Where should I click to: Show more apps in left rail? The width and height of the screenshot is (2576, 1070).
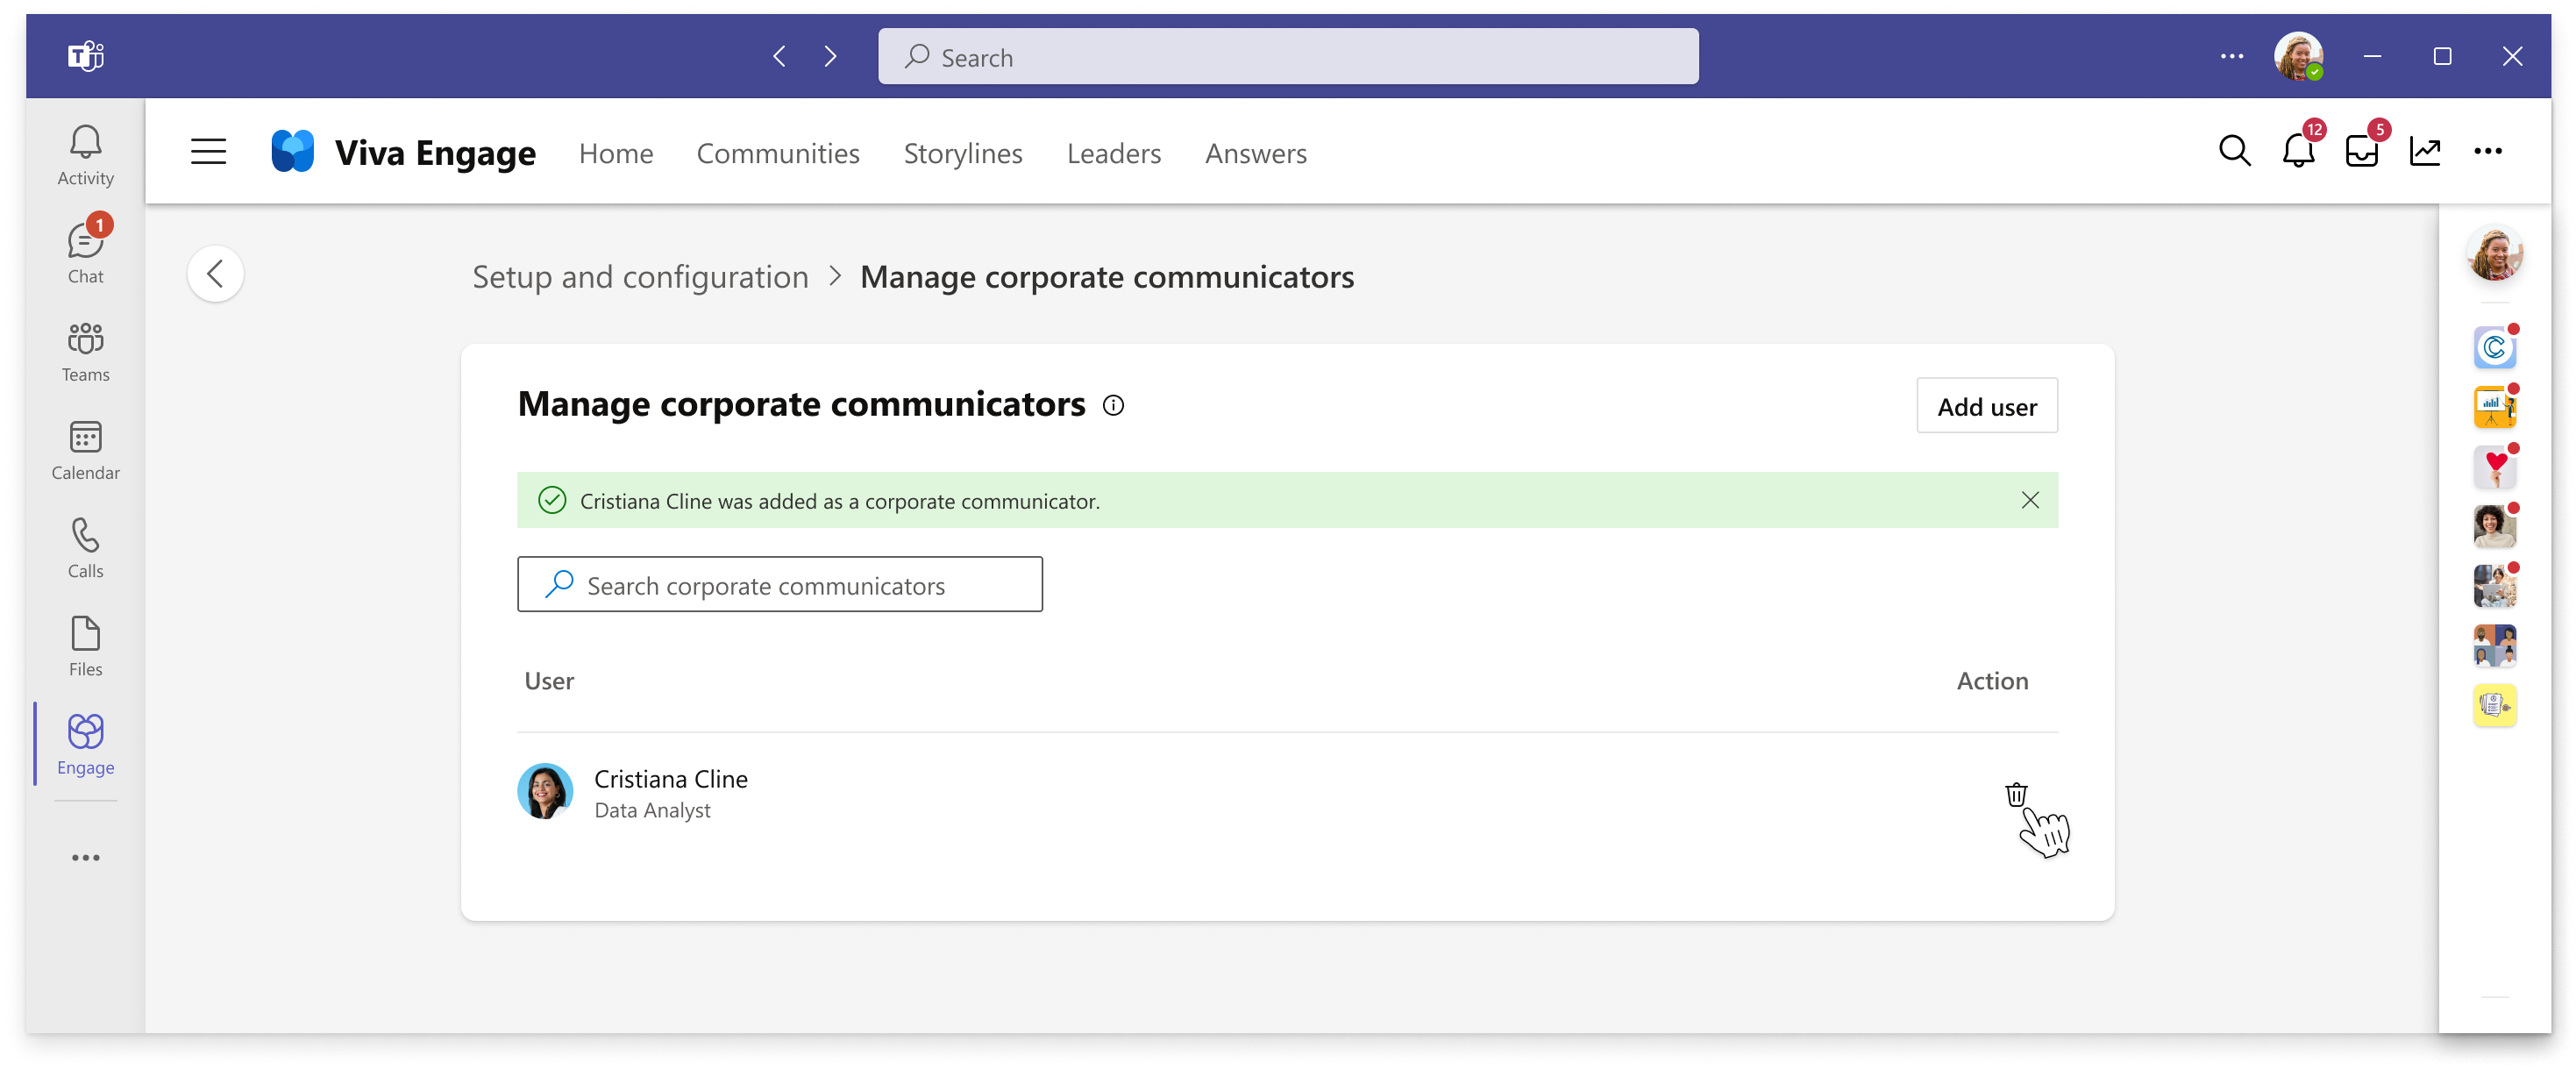(x=85, y=857)
